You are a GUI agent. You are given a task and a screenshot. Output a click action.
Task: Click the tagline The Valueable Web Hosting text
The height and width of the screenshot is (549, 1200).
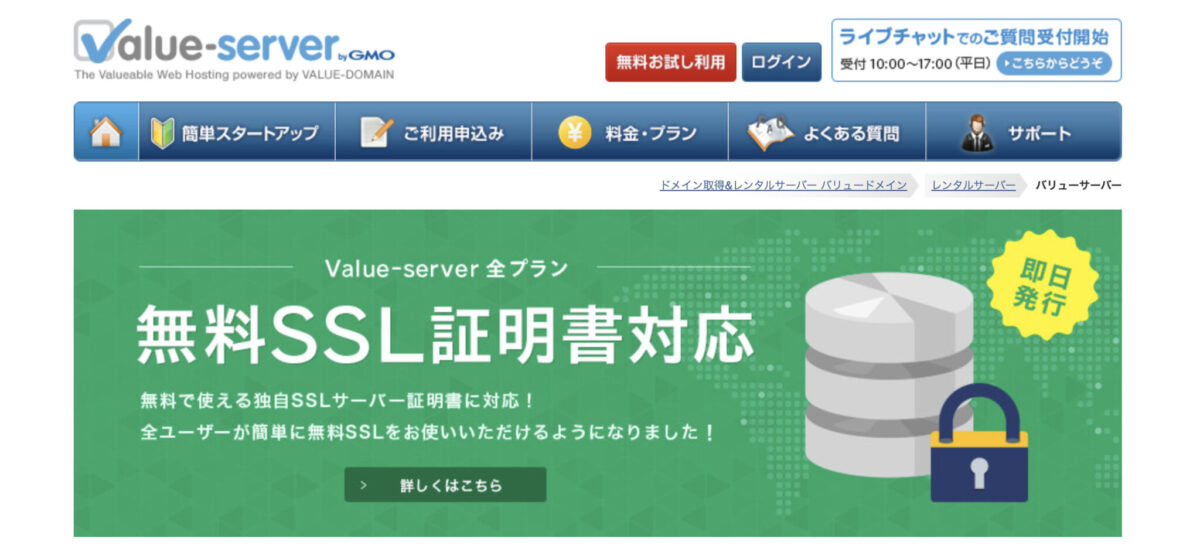233,74
